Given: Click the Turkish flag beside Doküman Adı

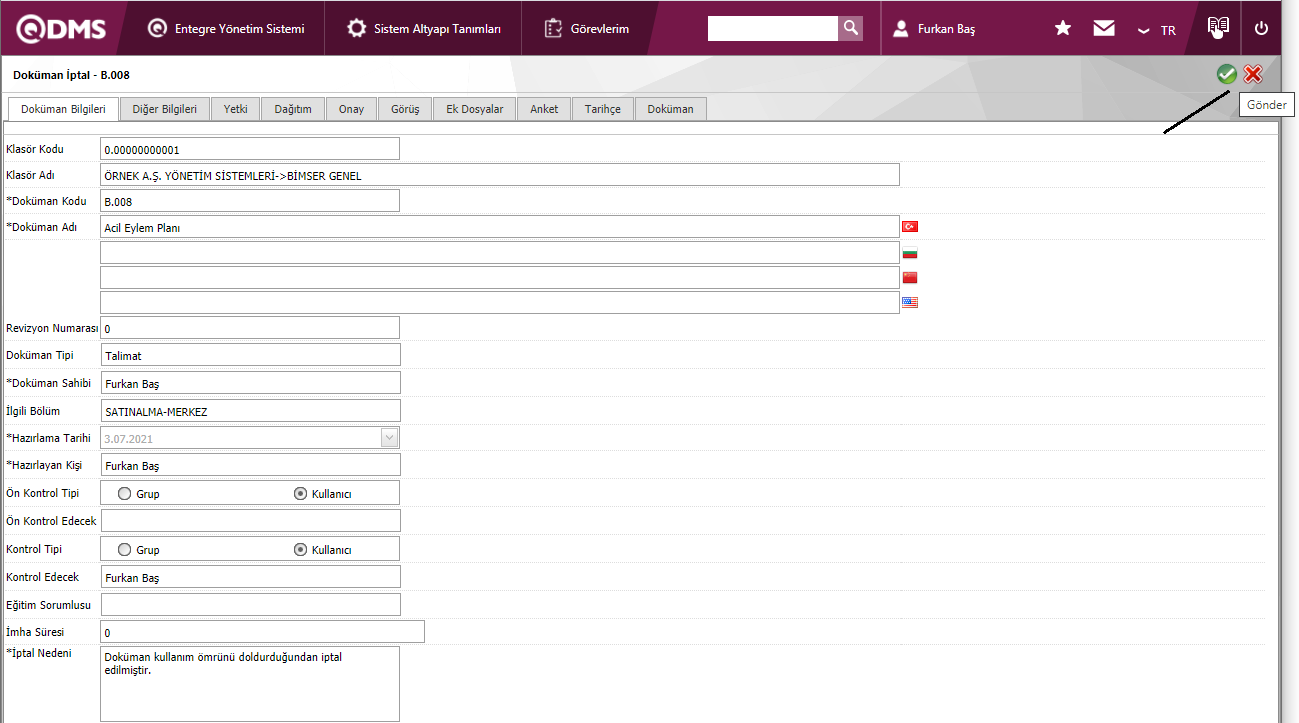Looking at the screenshot, I should (910, 227).
